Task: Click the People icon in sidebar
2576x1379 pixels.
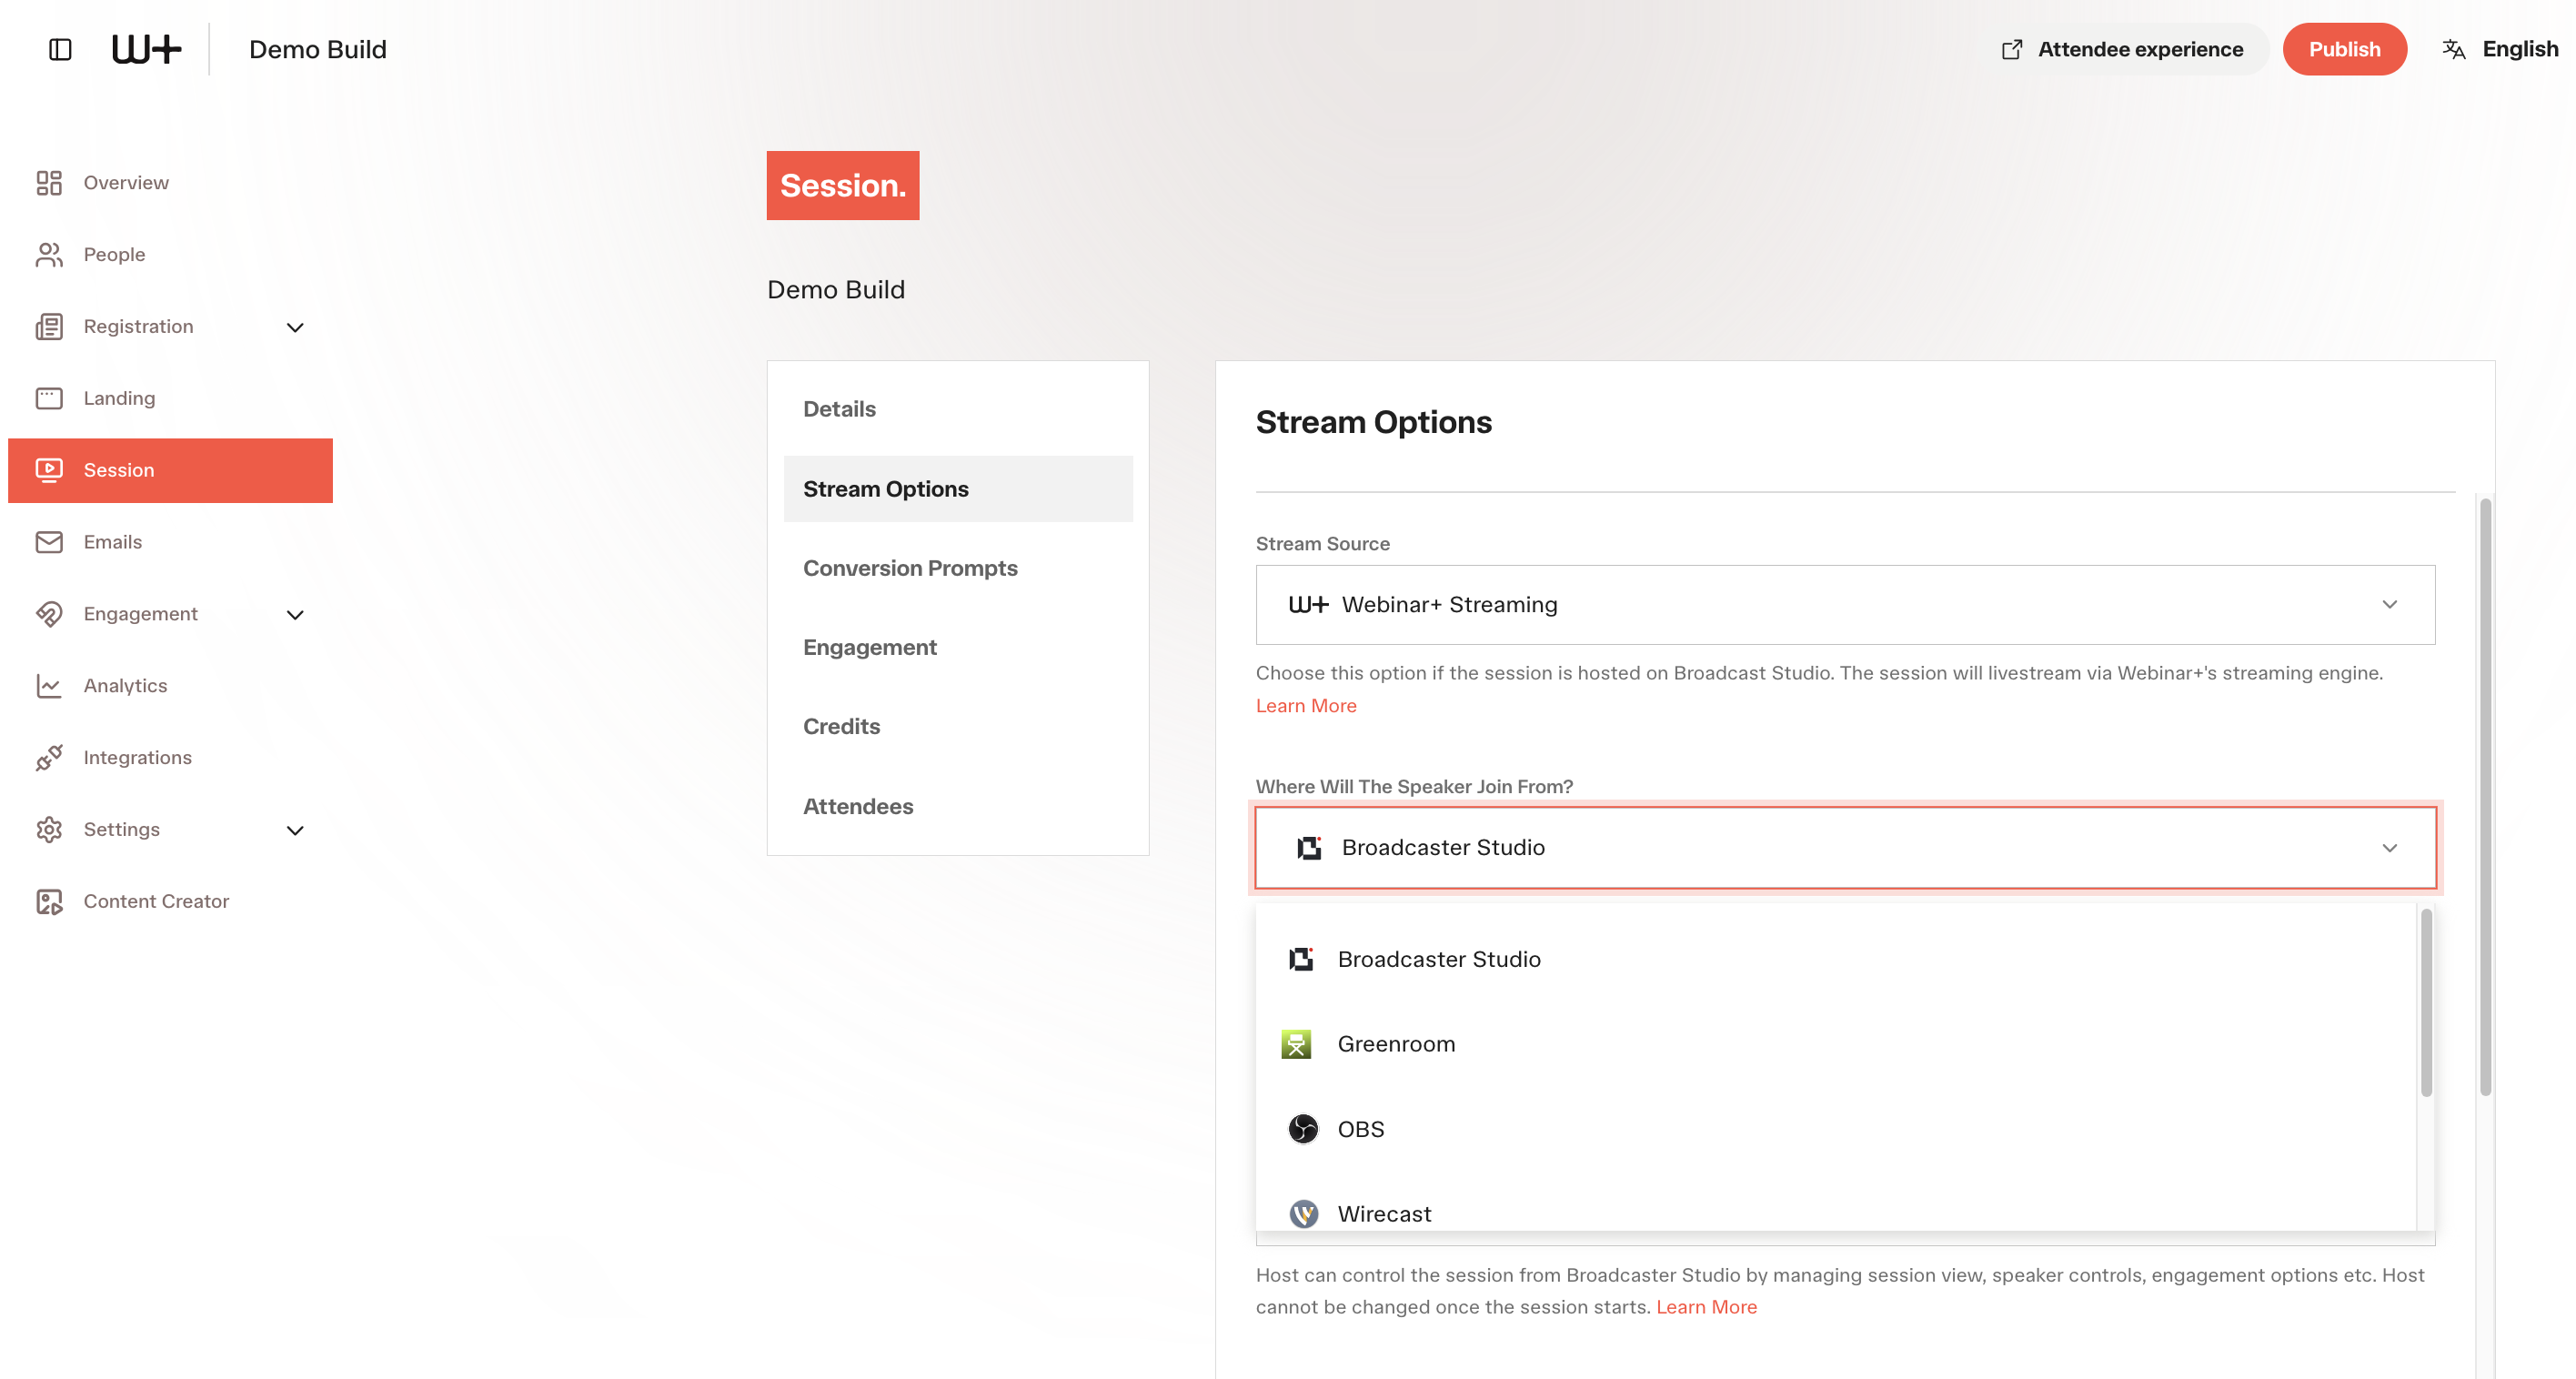Action: click(49, 254)
